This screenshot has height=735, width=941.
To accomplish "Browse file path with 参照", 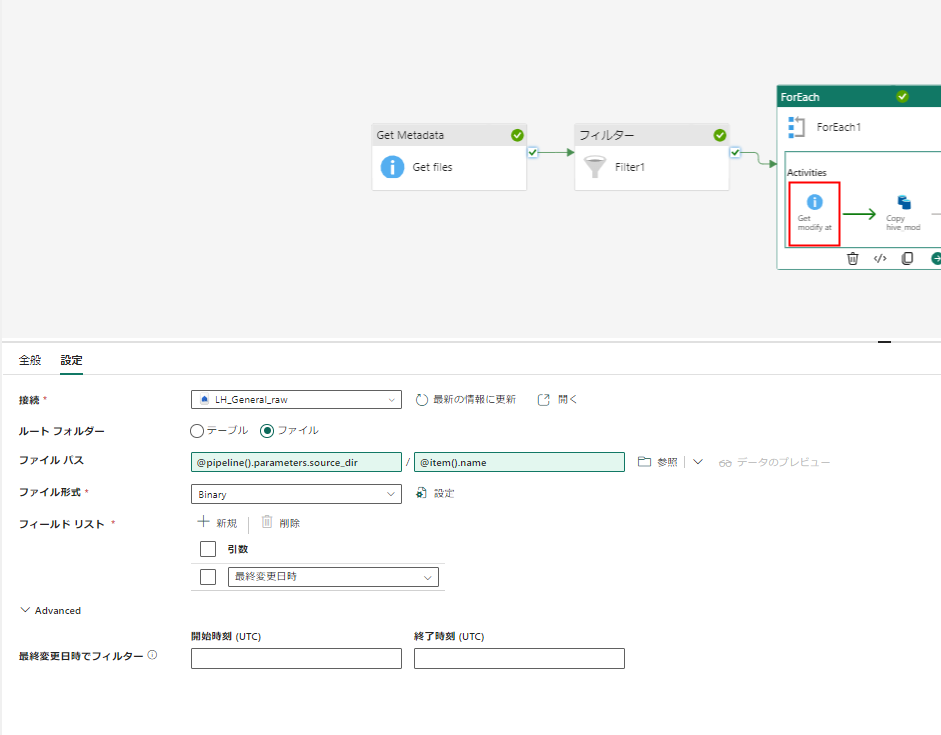I will click(658, 462).
